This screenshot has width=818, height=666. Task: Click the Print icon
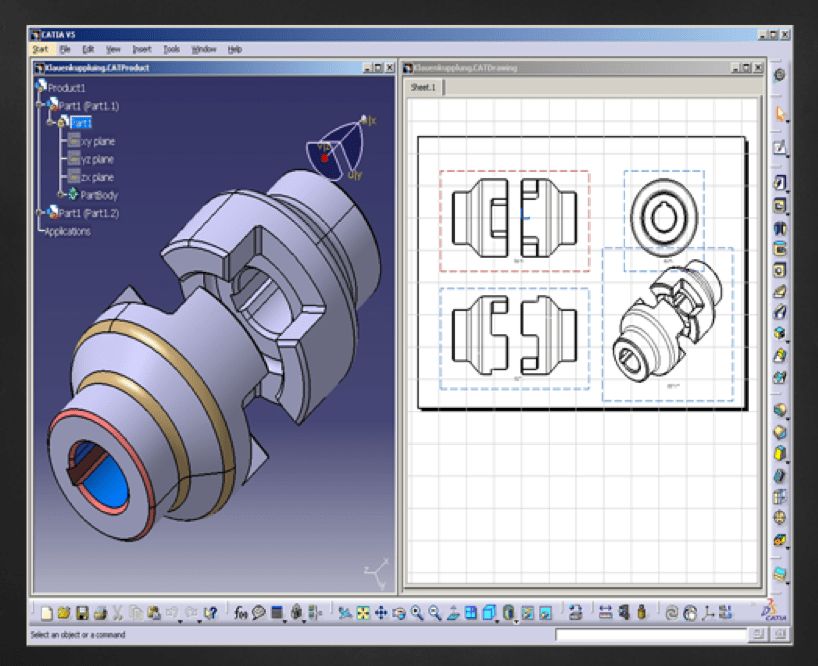pyautogui.click(x=100, y=613)
